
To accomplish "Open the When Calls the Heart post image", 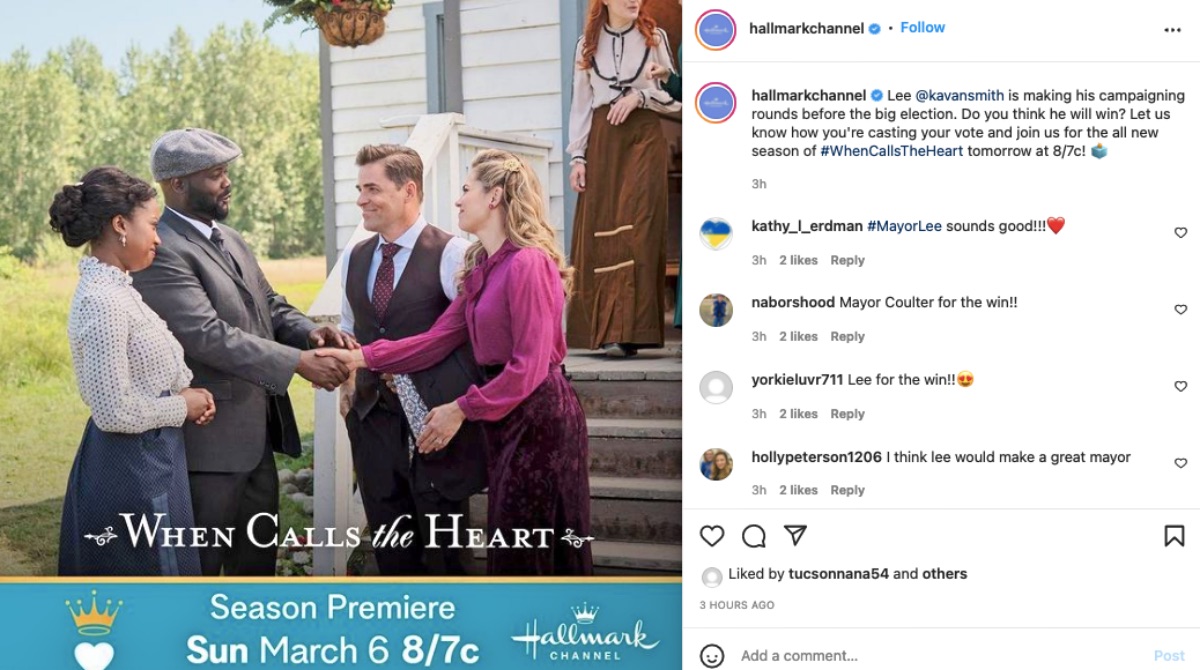I will 341,335.
